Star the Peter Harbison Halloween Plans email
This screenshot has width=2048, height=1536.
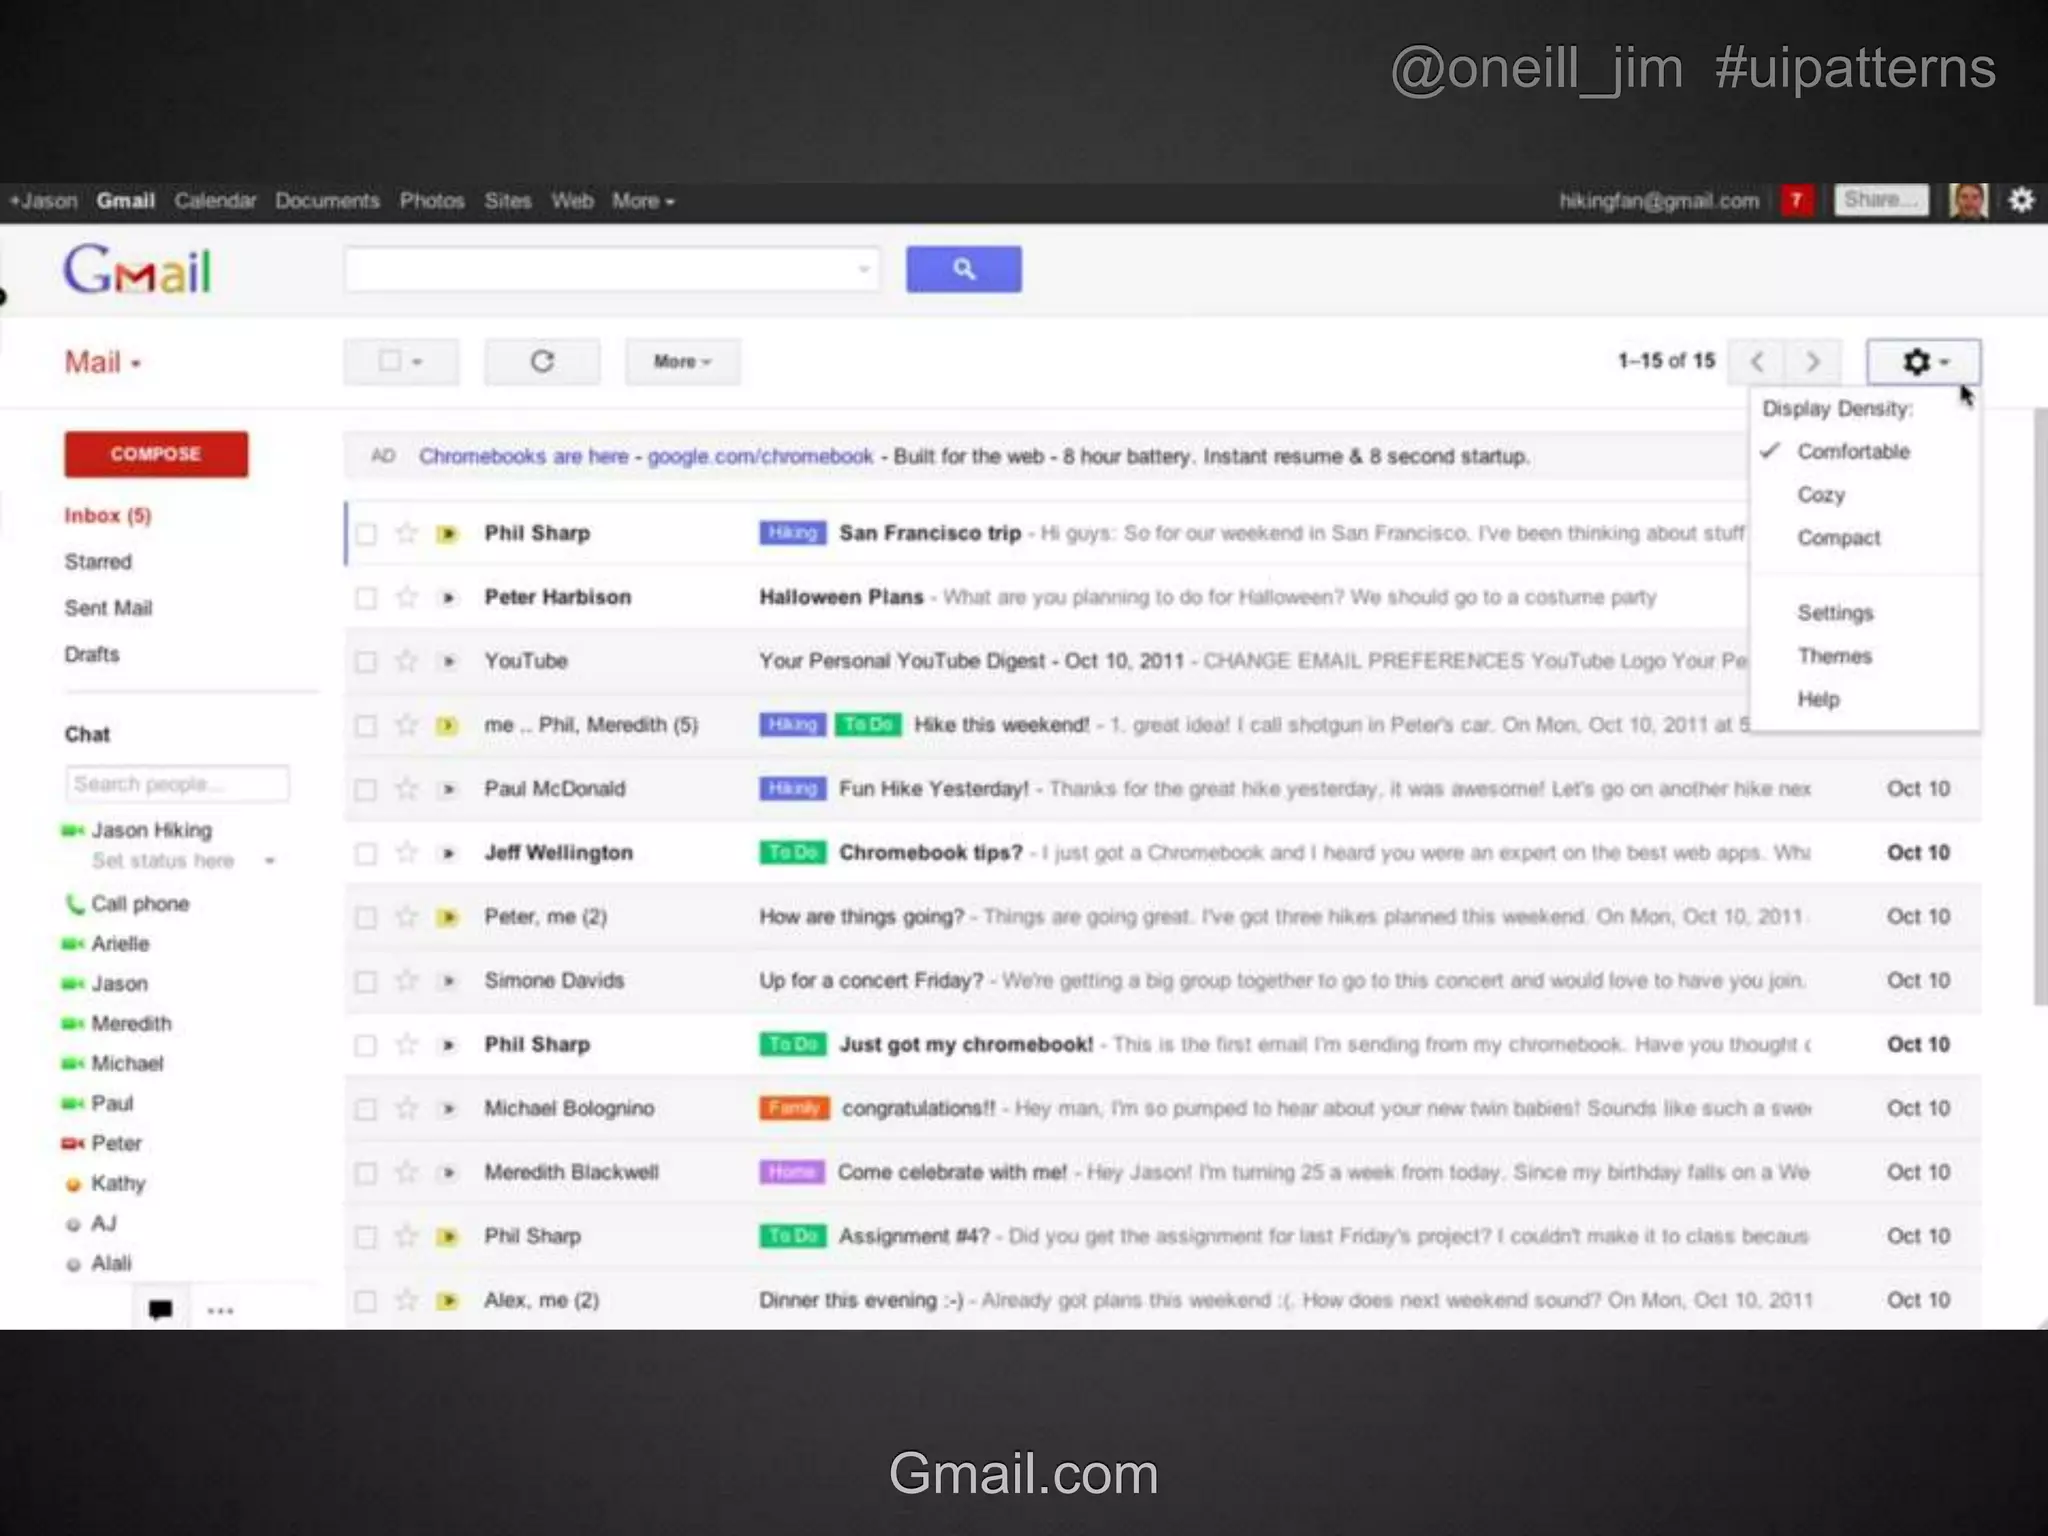click(406, 597)
